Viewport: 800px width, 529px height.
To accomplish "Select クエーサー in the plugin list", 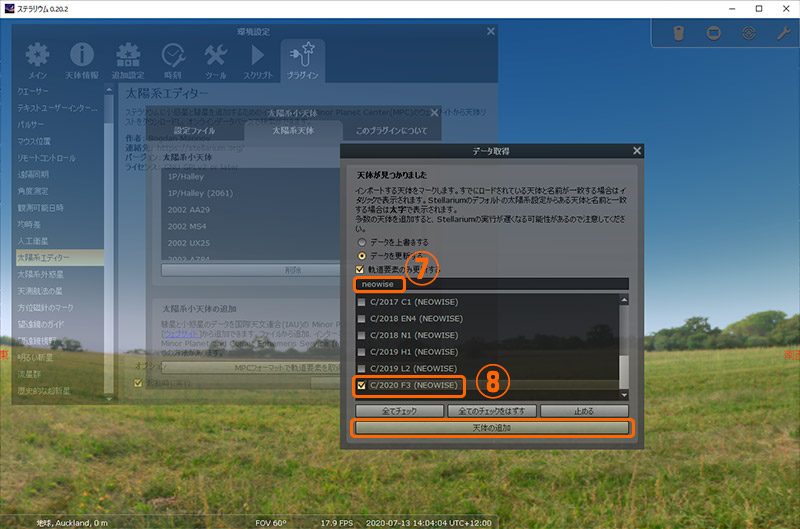I will pos(60,91).
